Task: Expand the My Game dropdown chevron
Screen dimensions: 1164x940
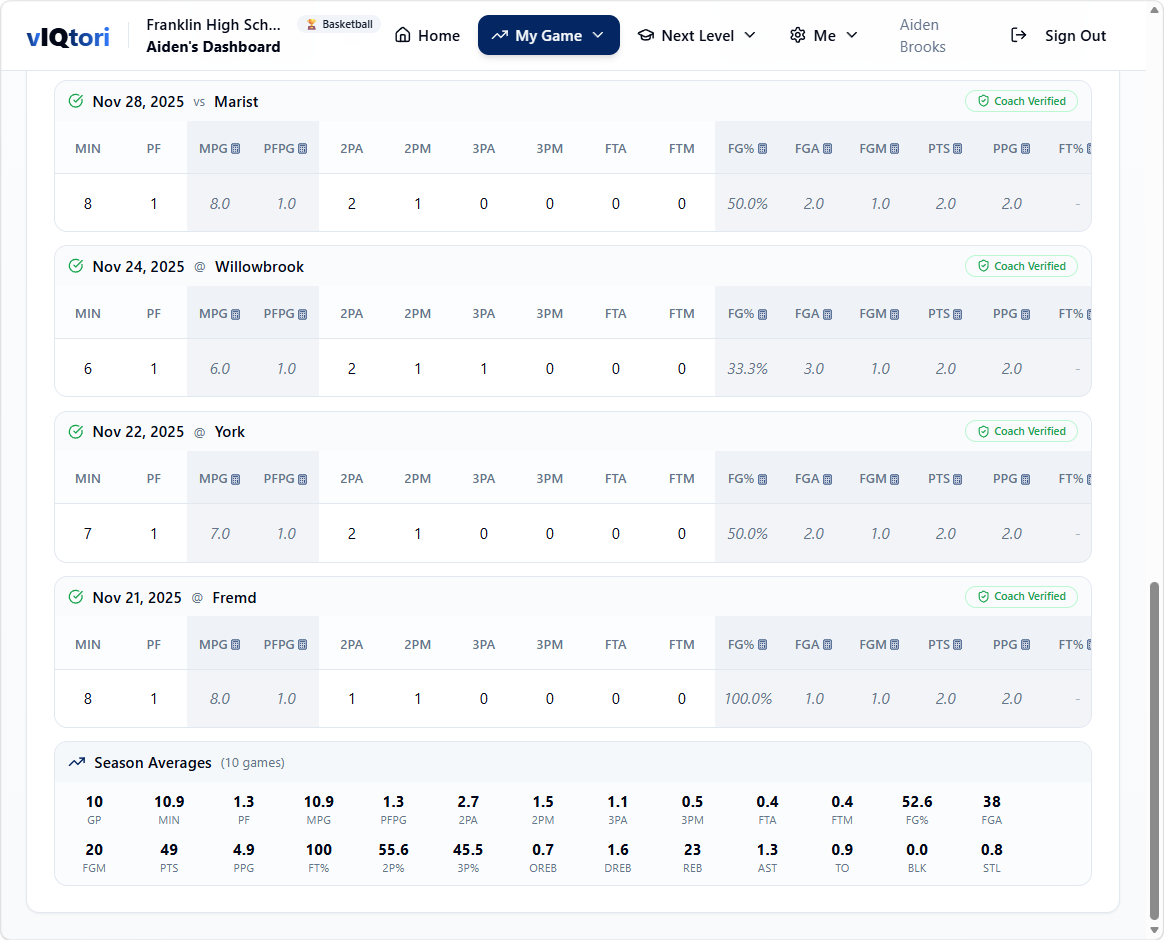Action: [x=598, y=35]
